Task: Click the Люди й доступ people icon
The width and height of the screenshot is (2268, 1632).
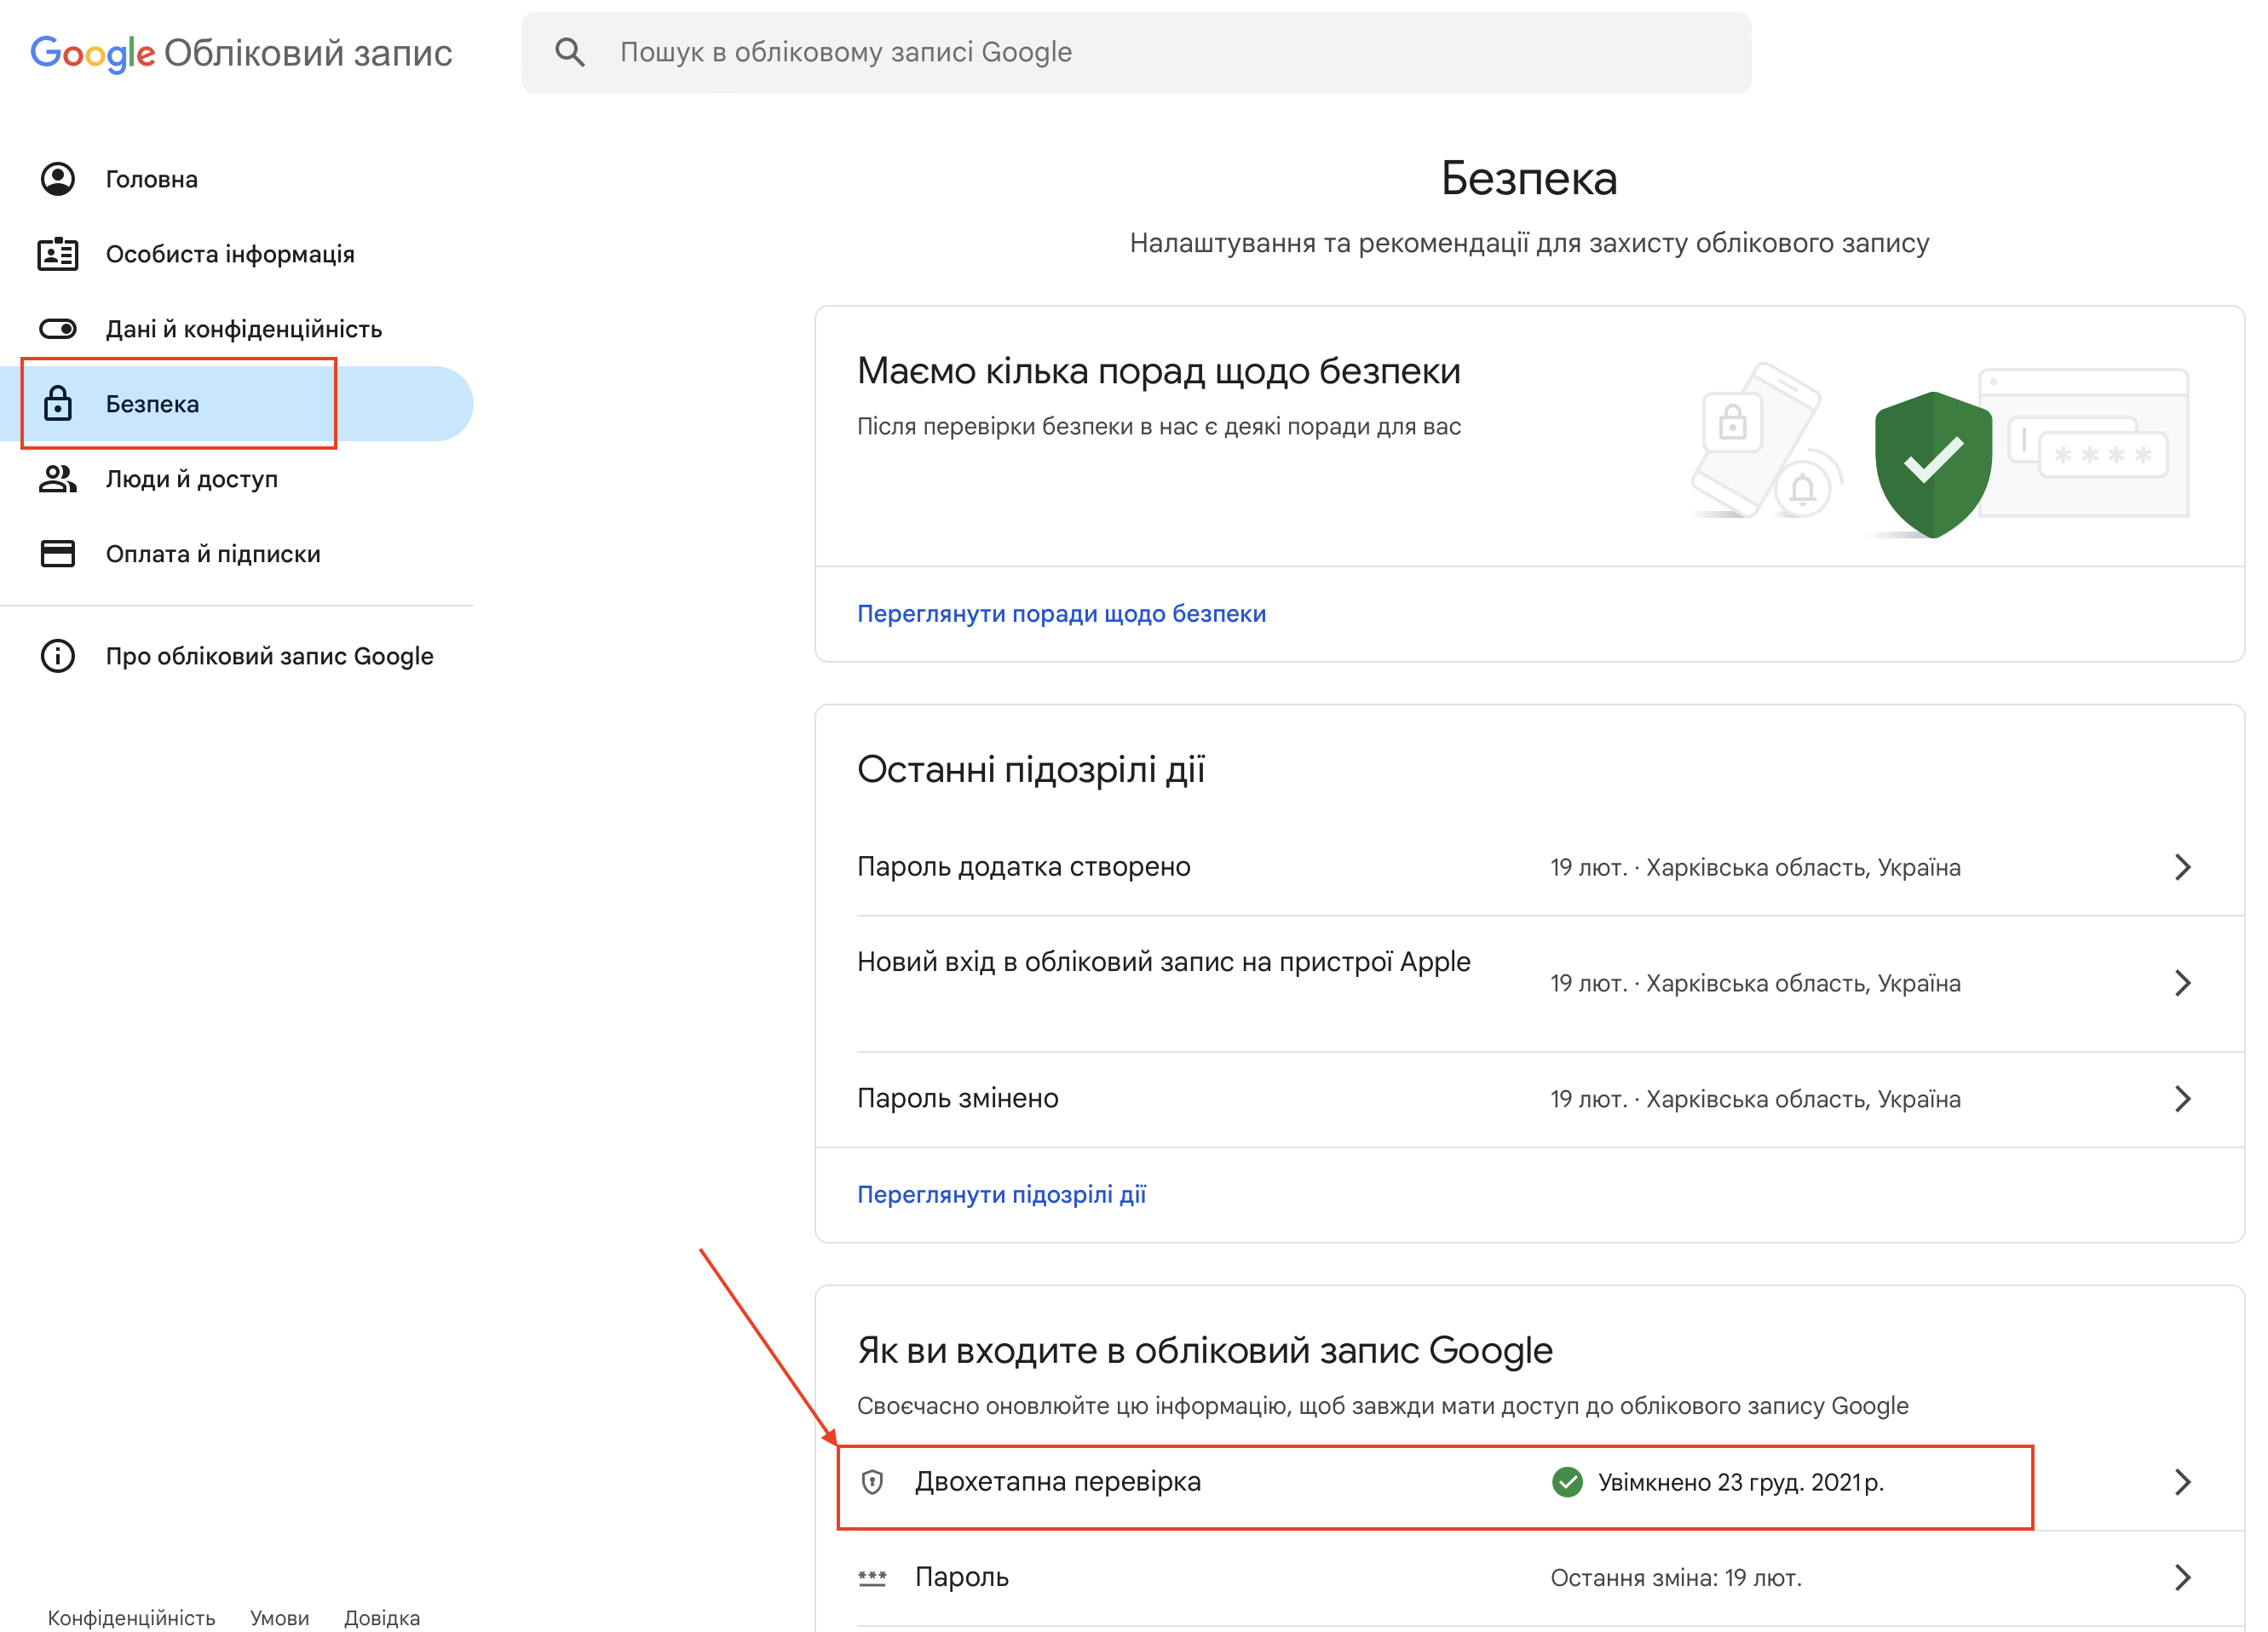Action: [x=58, y=479]
